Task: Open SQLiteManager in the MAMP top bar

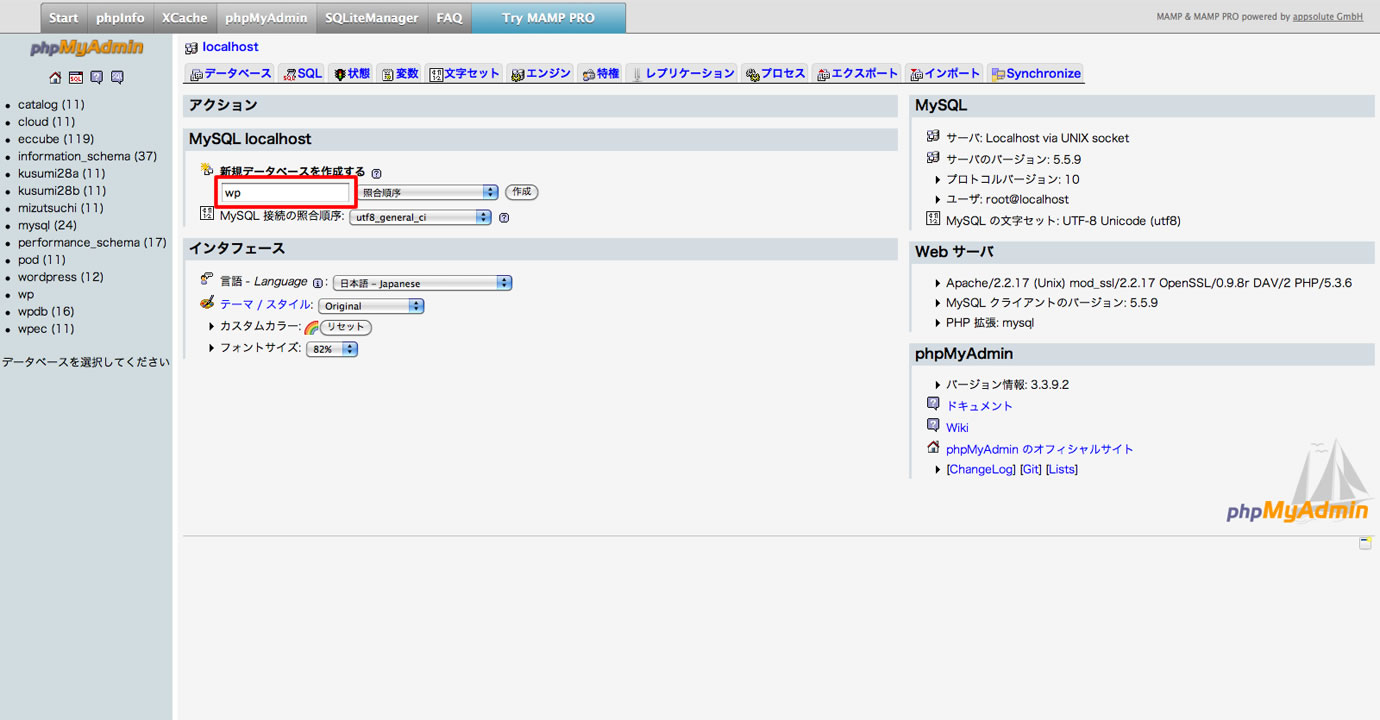Action: [x=372, y=18]
